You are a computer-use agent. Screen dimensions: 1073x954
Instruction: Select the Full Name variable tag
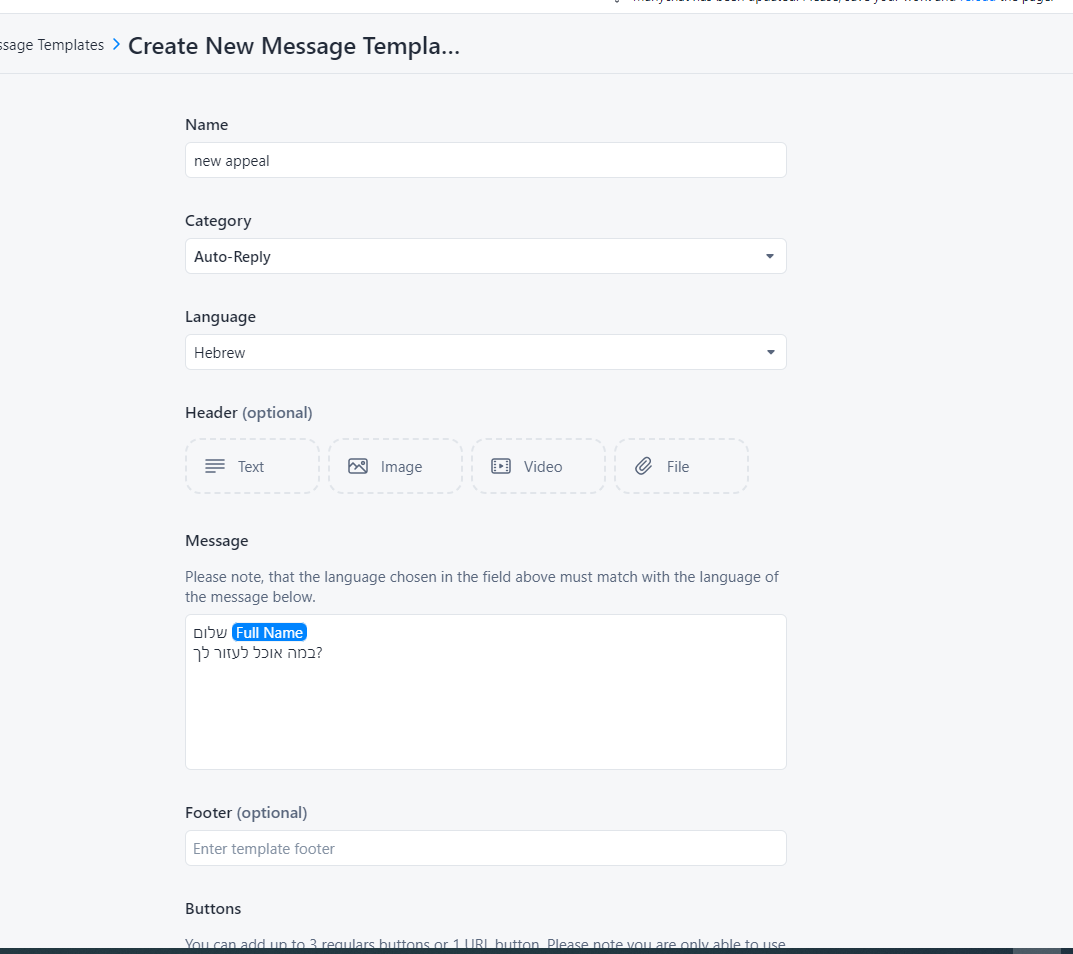(269, 632)
